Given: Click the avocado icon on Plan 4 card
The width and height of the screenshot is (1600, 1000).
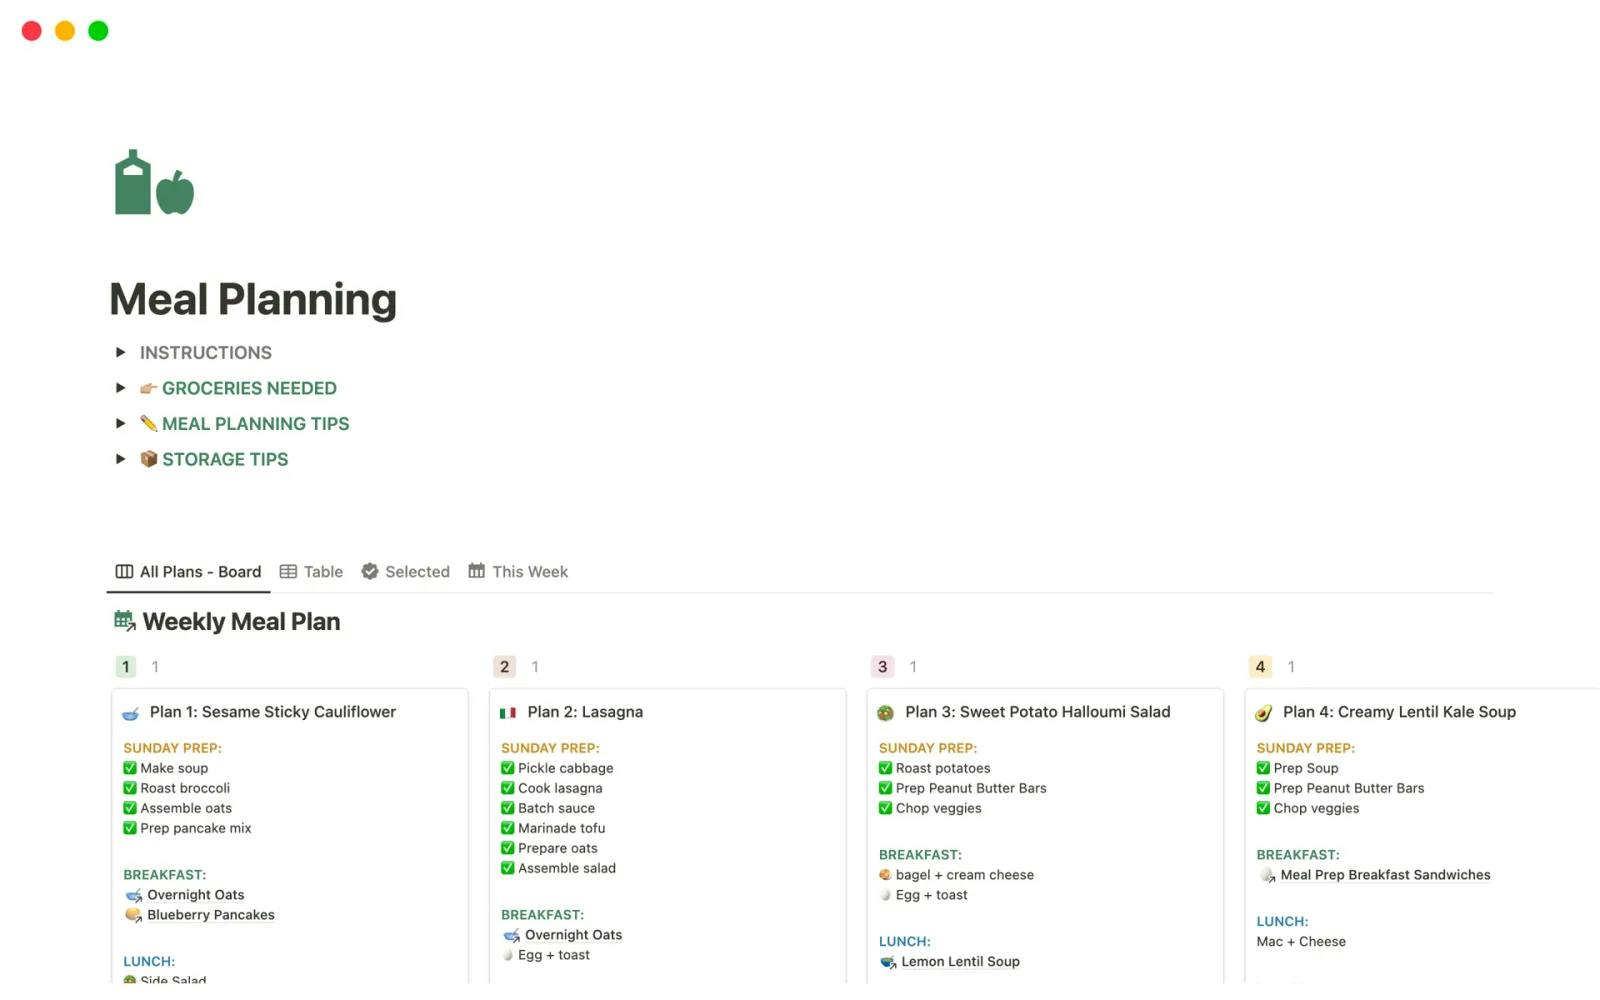Looking at the screenshot, I should [x=1264, y=713].
